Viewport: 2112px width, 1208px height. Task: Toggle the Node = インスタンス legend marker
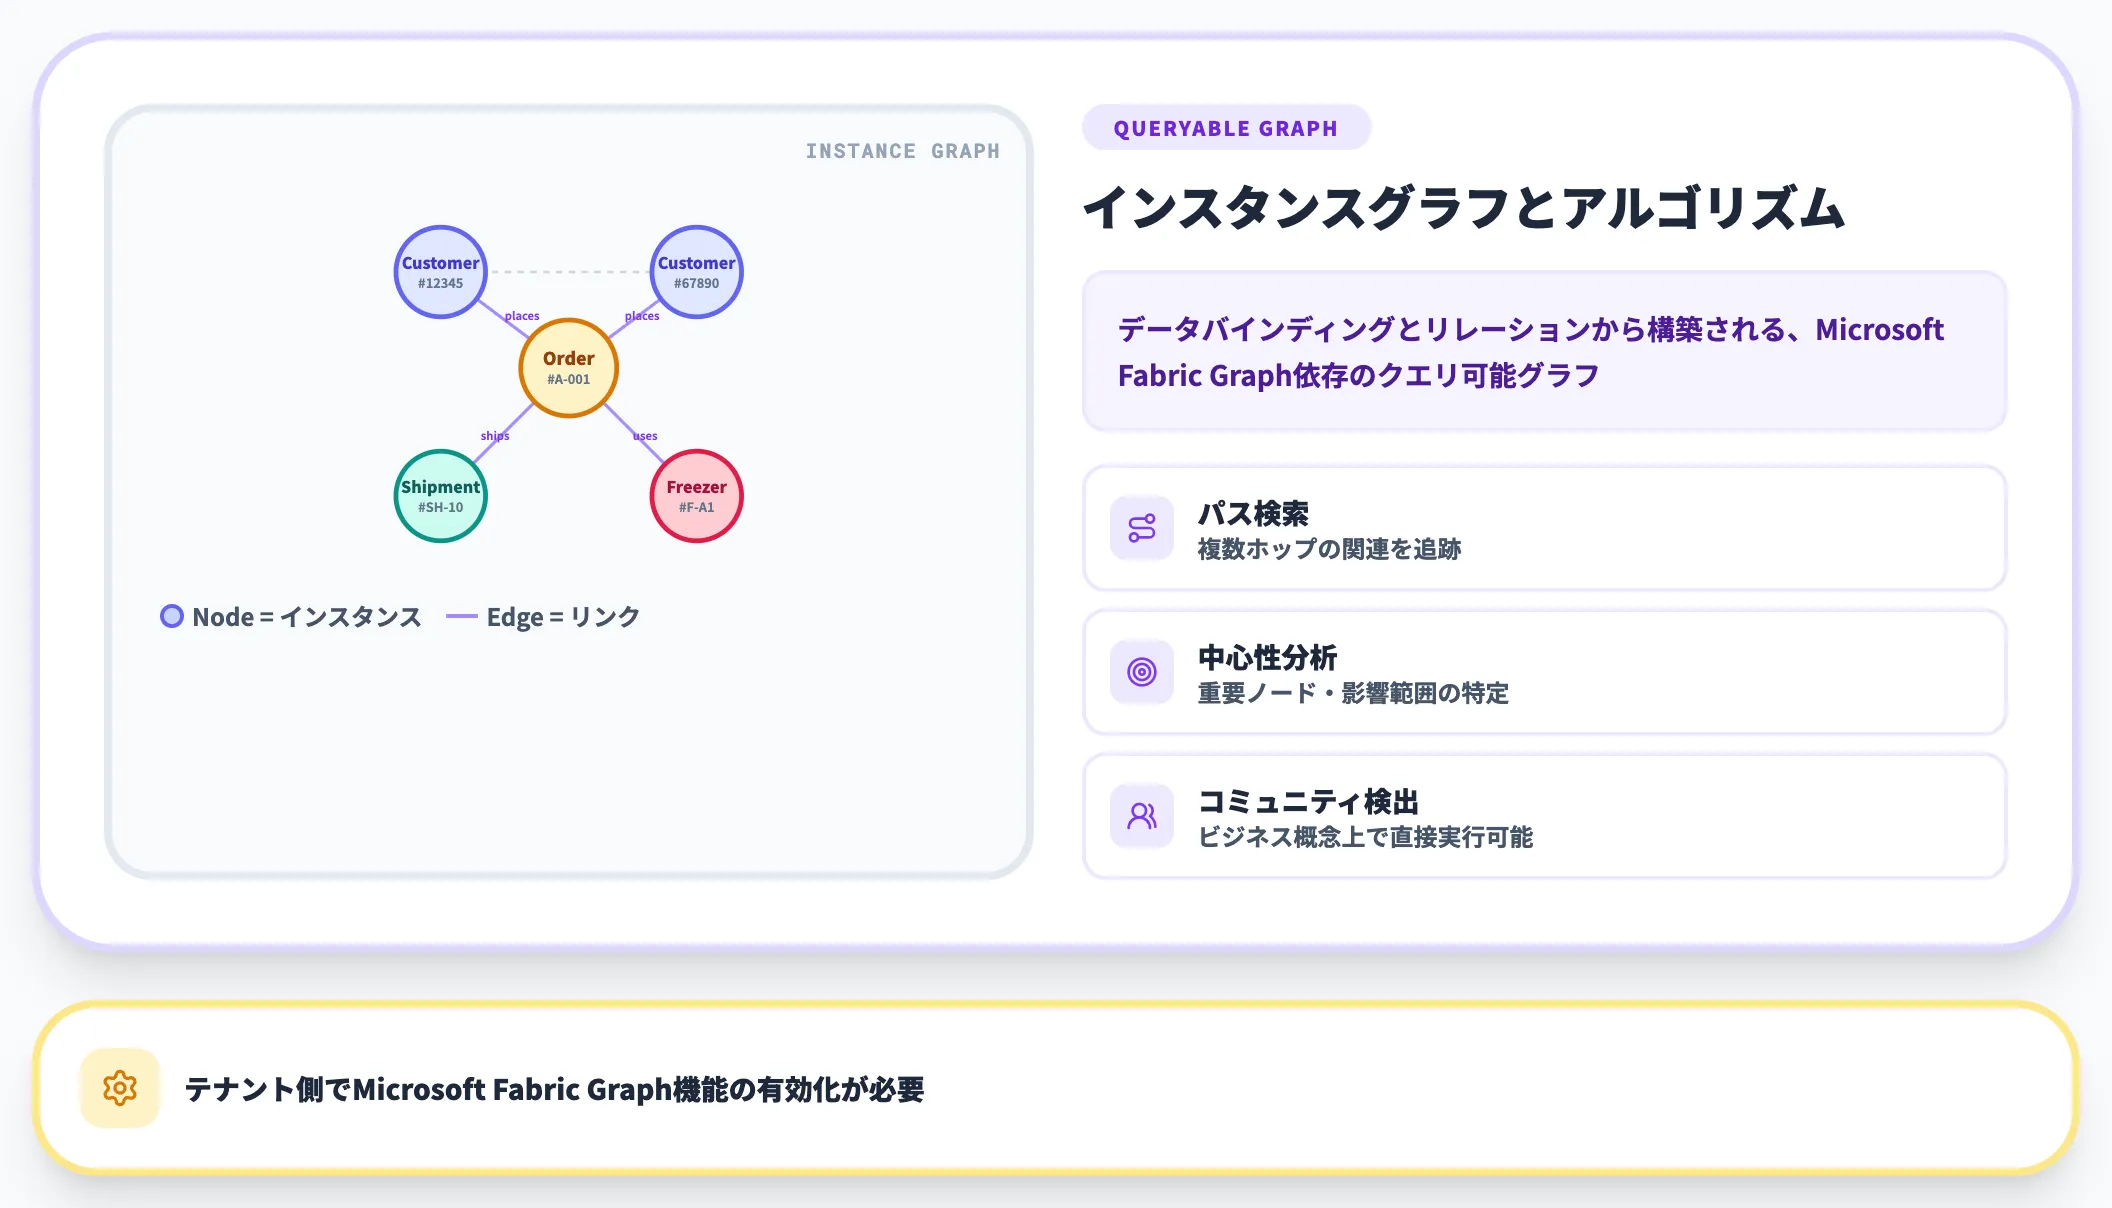pos(172,617)
